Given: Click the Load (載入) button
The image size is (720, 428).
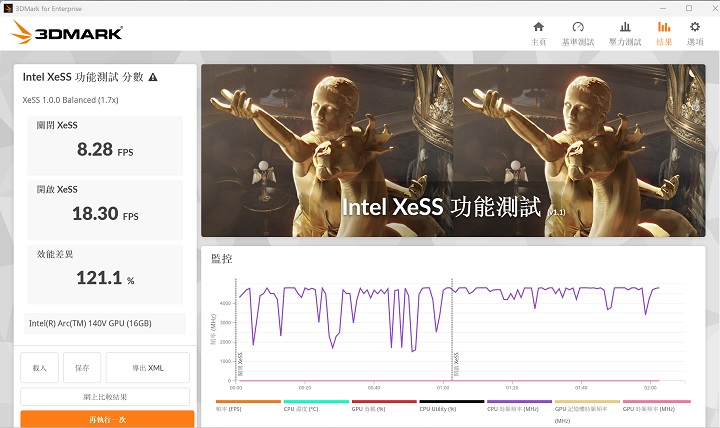Looking at the screenshot, I should click(x=39, y=367).
